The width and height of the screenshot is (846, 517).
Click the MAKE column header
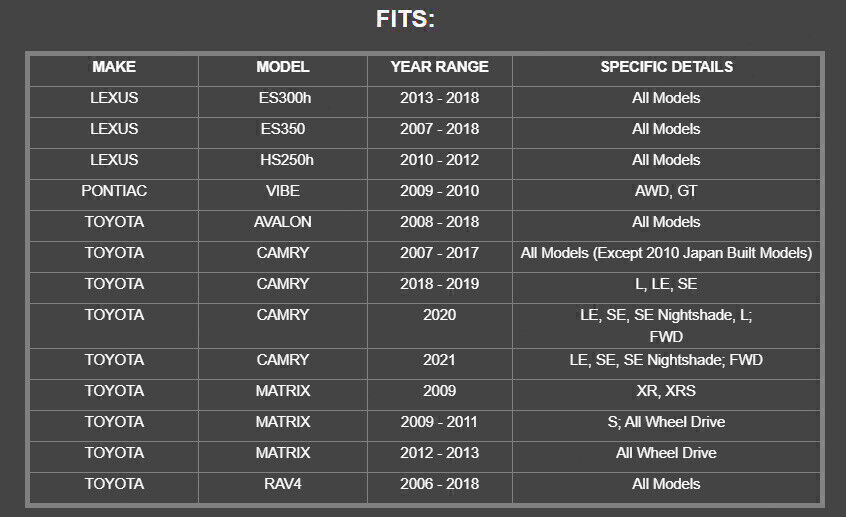(x=114, y=67)
